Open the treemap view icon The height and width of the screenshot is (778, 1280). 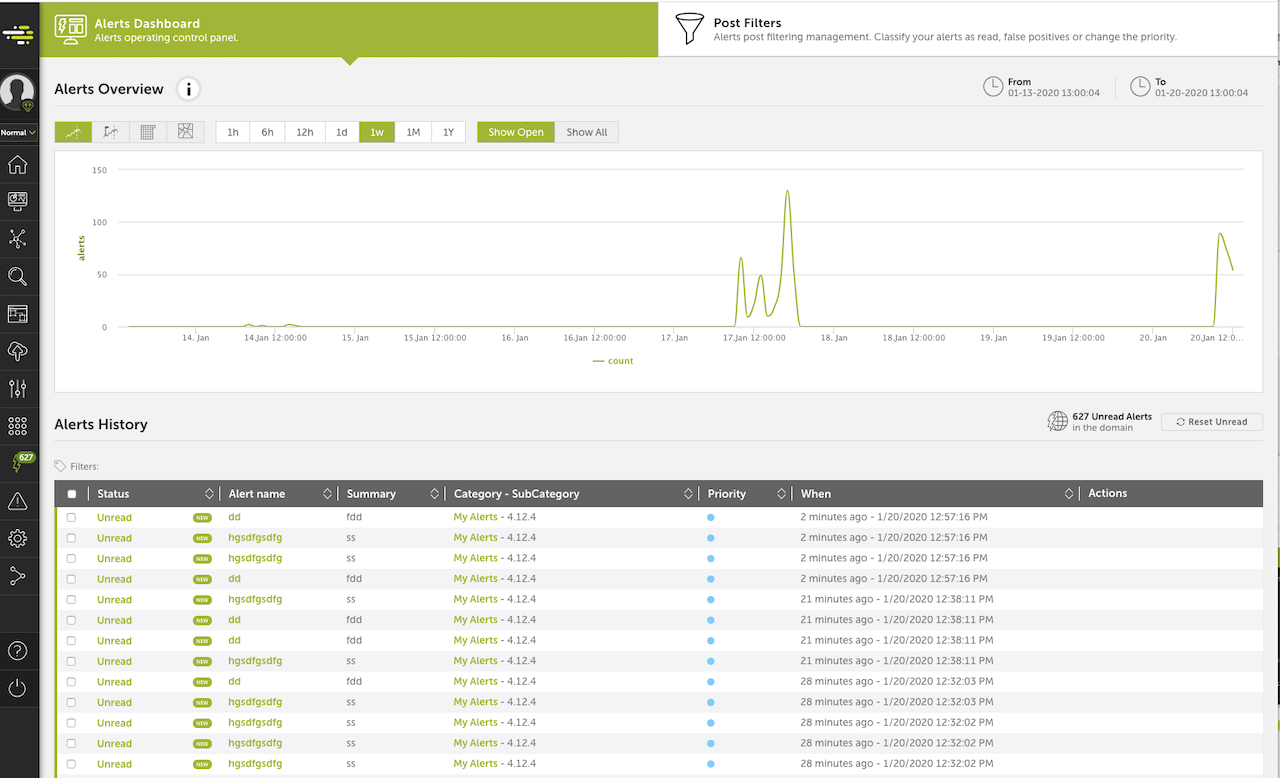tap(185, 131)
